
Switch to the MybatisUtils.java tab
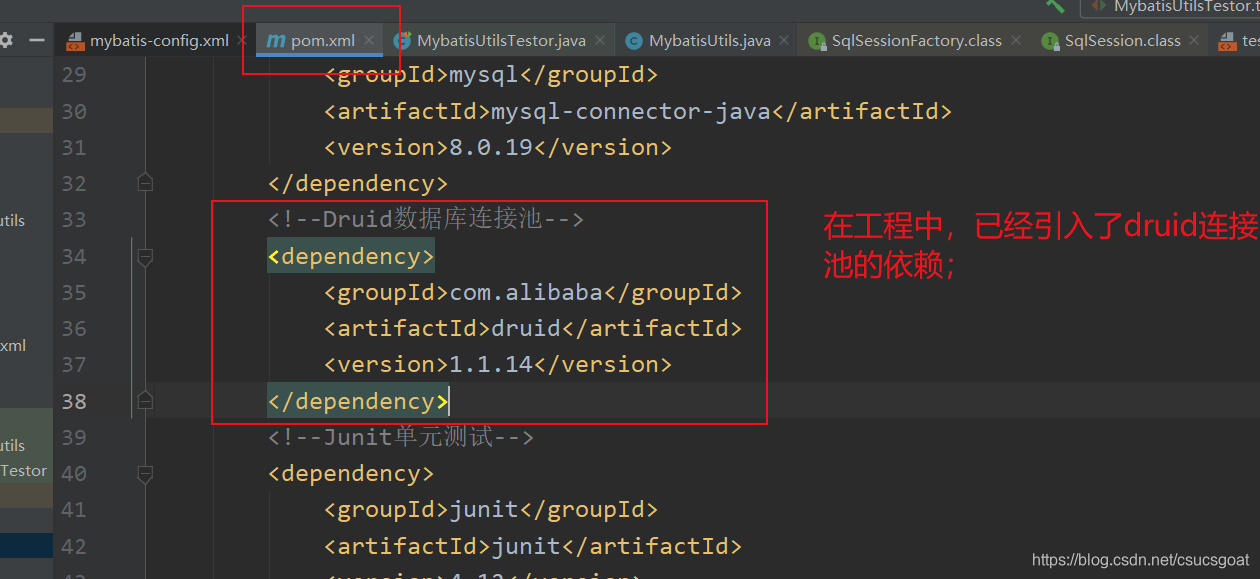709,41
